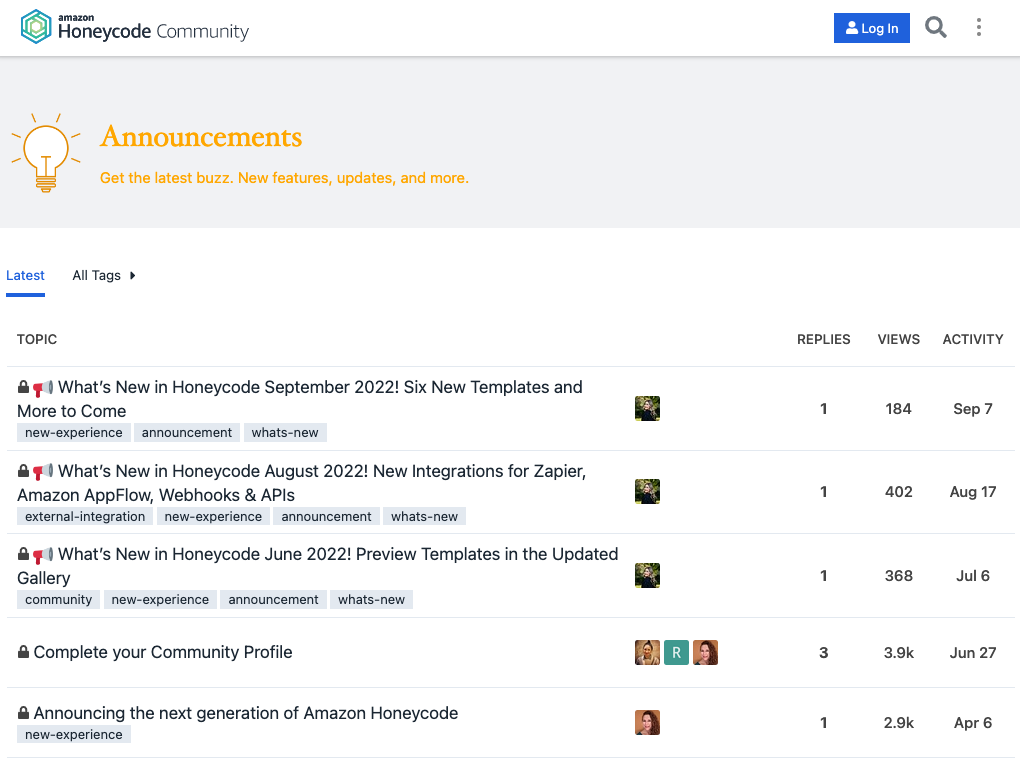Image resolution: width=1020 pixels, height=758 pixels.
Task: Click the poster avatar on August 2022 topic
Action: pos(647,492)
